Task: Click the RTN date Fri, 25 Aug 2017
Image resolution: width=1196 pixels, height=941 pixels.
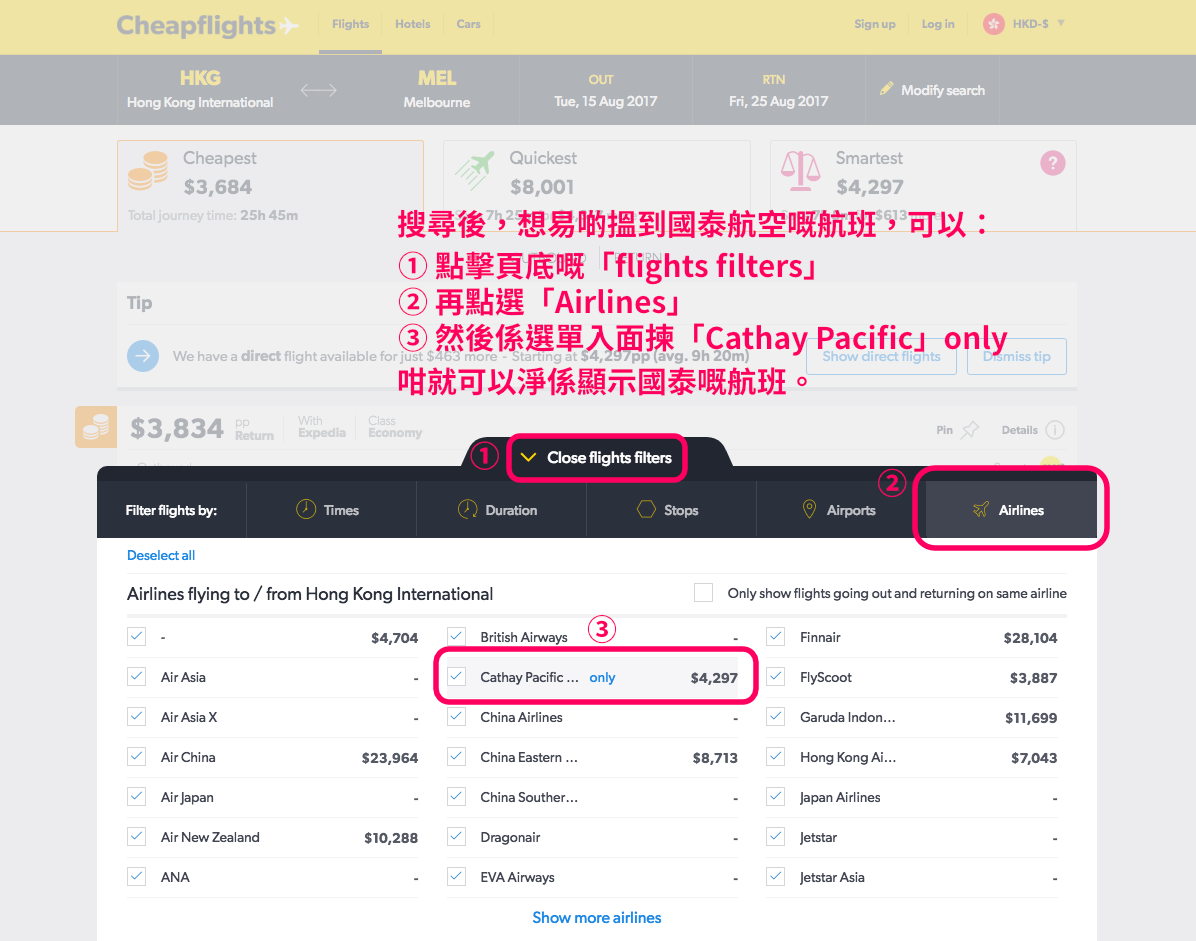Action: 778,90
